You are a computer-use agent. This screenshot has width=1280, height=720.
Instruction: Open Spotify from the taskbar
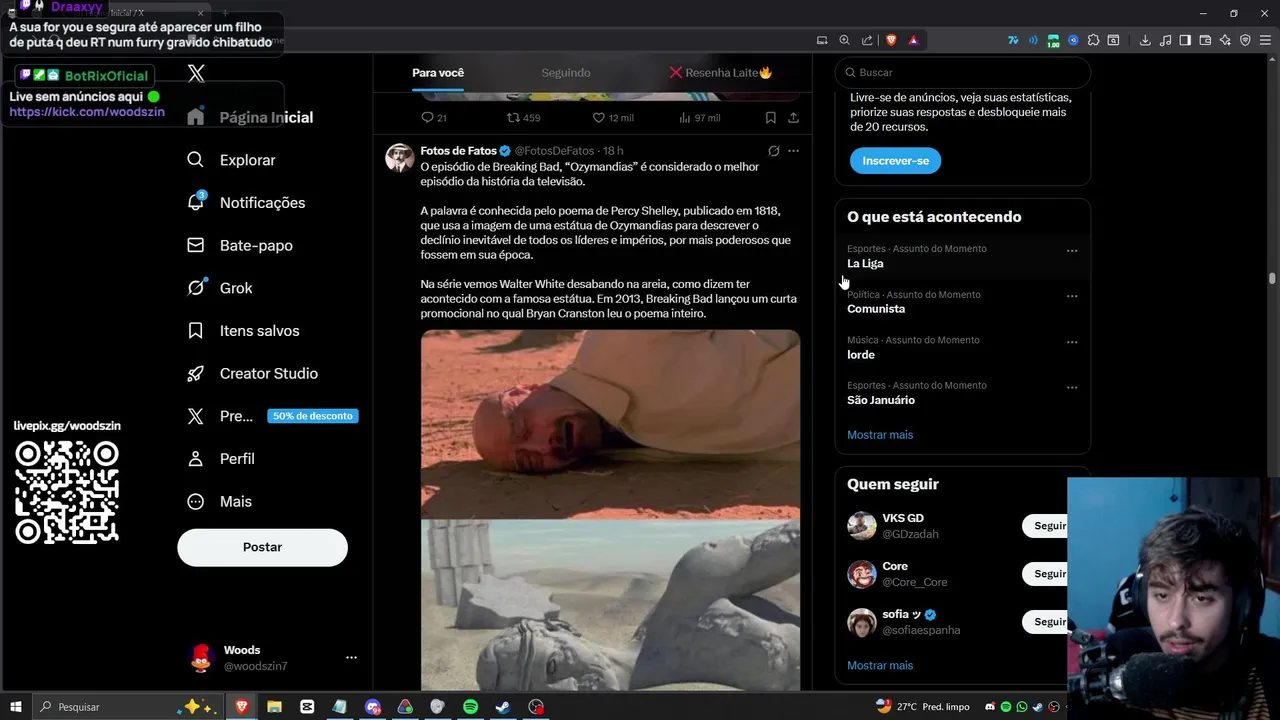point(470,707)
